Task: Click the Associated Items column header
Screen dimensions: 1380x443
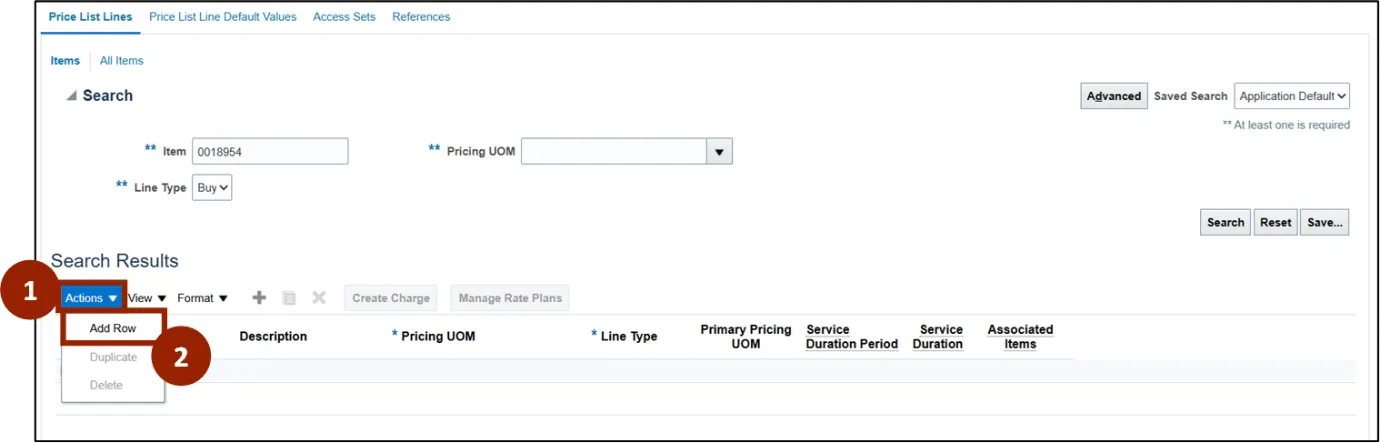Action: click(x=1020, y=336)
